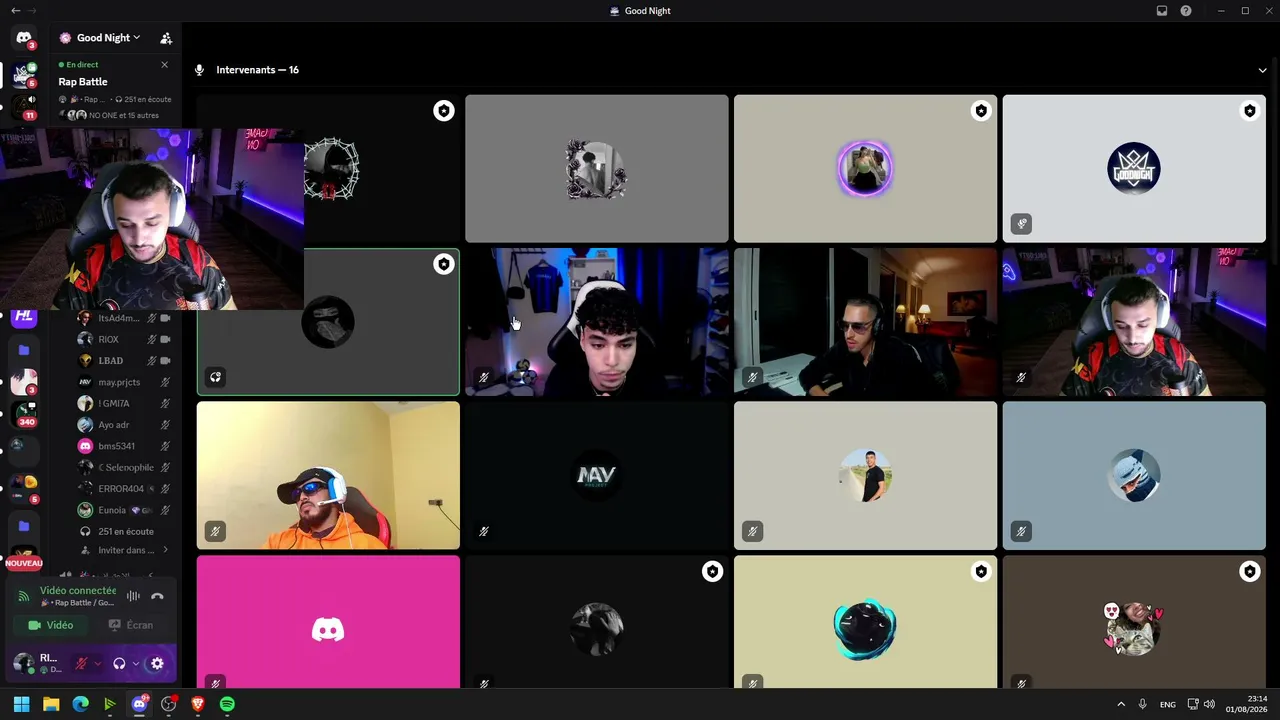The image size is (1280, 720).
Task: Click the muted icon on the orange hoodie tile
Action: (215, 531)
